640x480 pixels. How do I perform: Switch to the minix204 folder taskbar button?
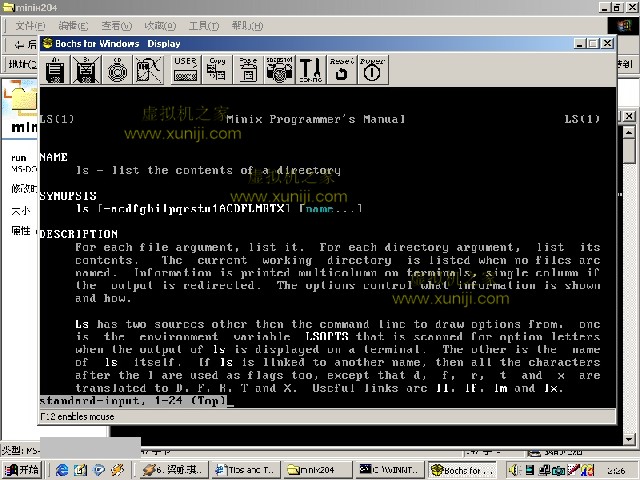pos(318,470)
